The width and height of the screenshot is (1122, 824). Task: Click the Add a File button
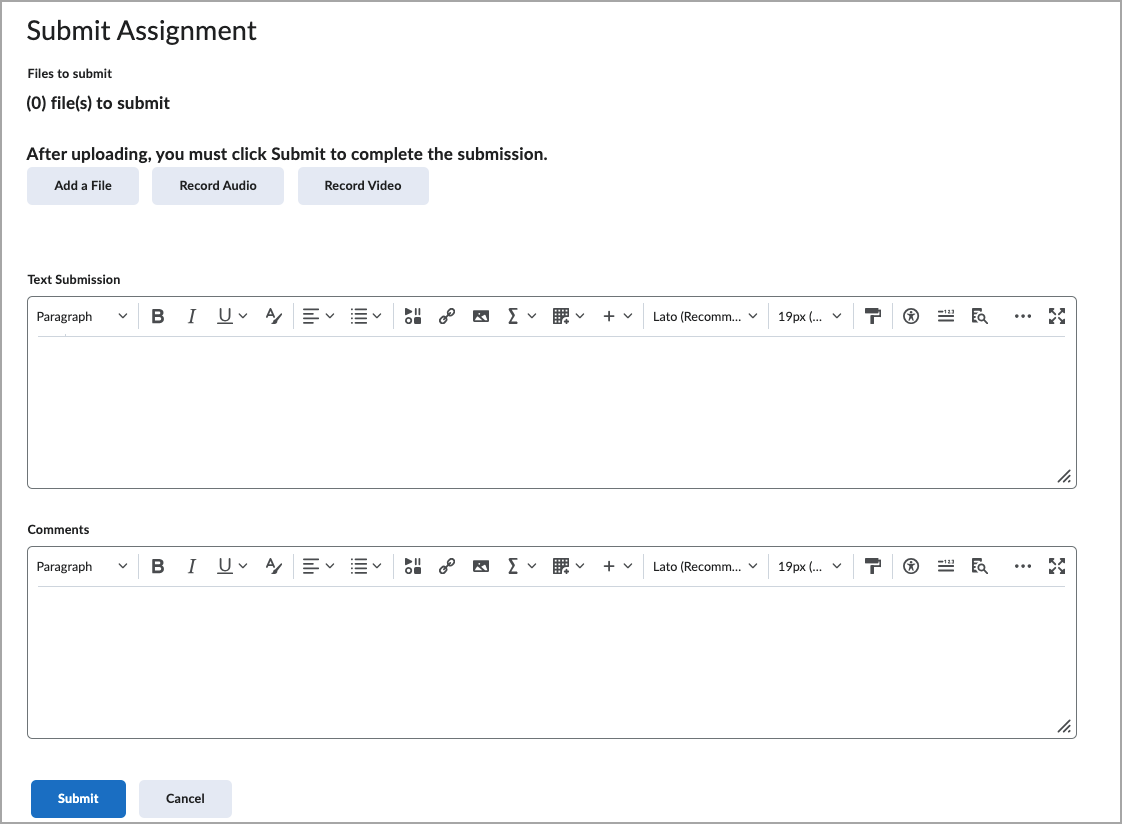(82, 186)
